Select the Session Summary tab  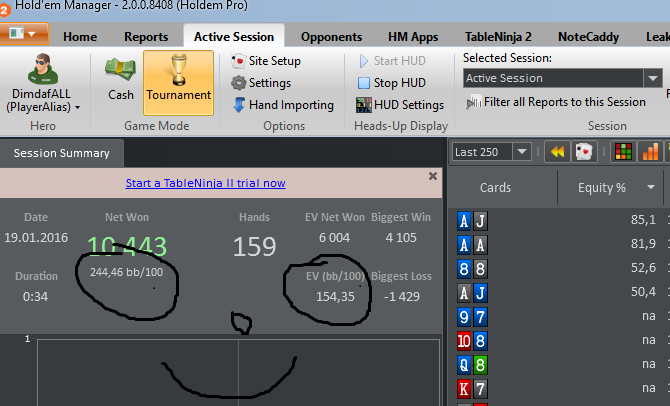tap(62, 153)
